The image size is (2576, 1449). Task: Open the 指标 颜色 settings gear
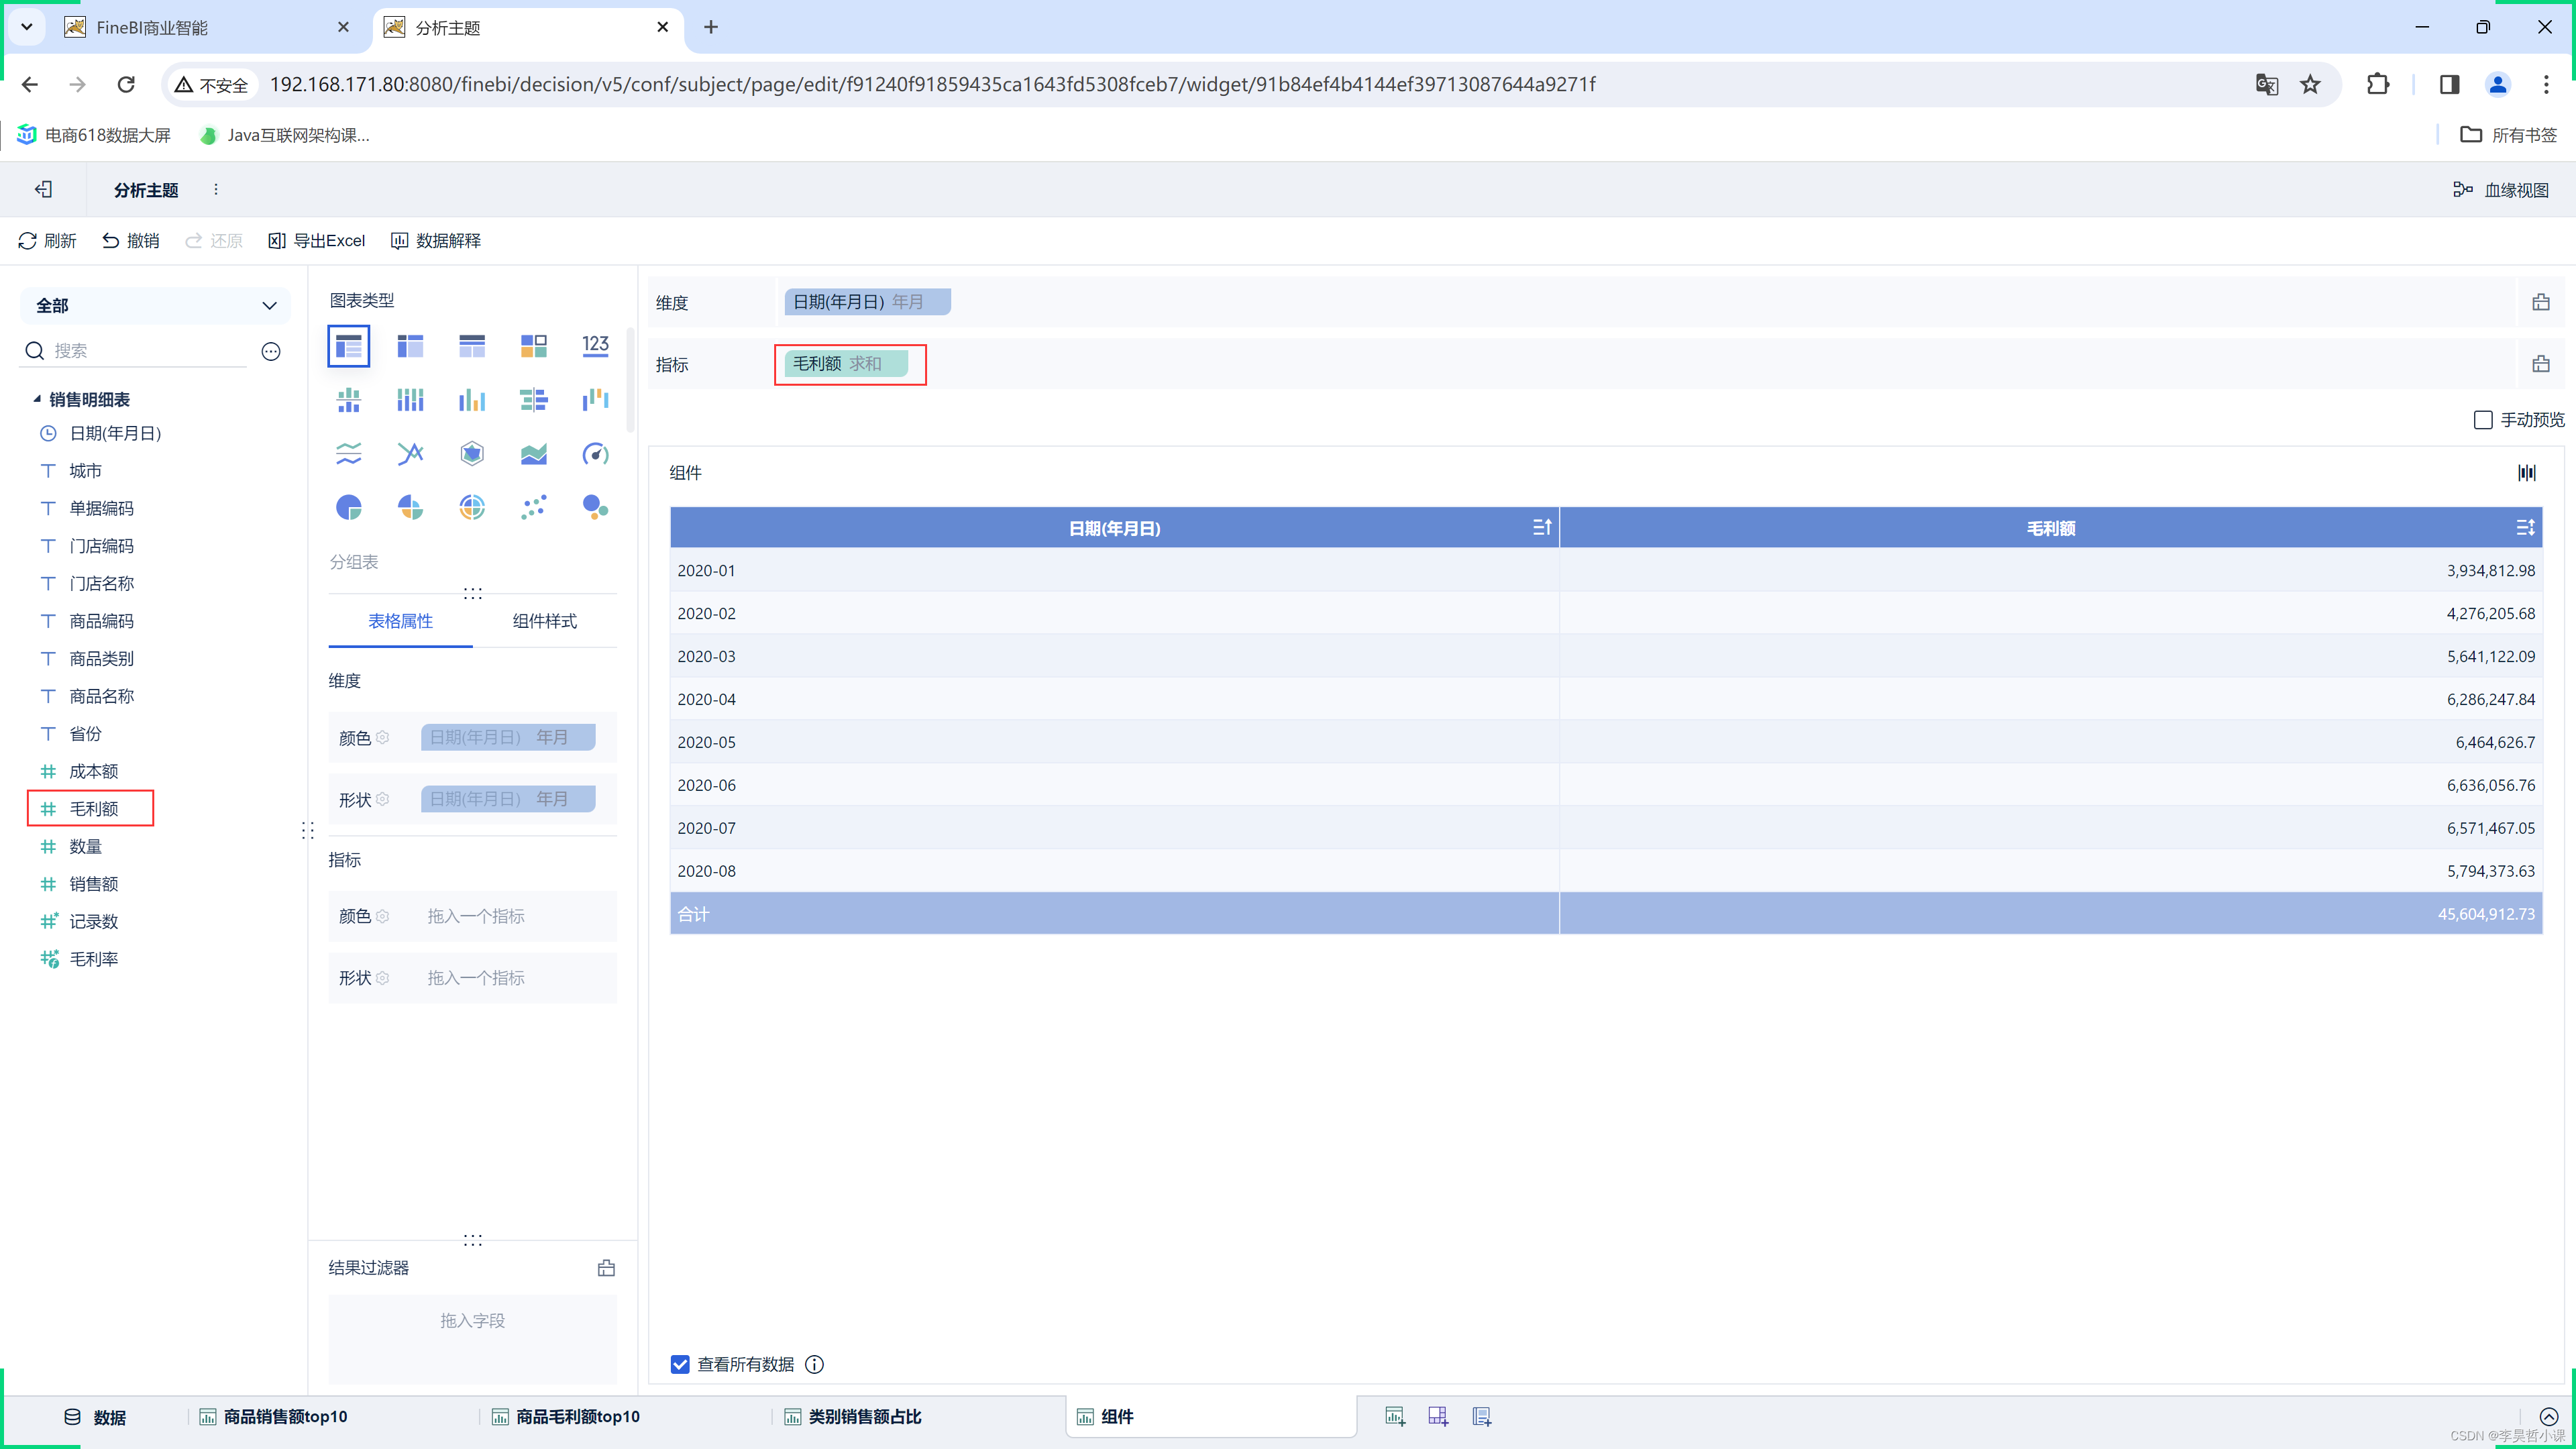[x=382, y=916]
